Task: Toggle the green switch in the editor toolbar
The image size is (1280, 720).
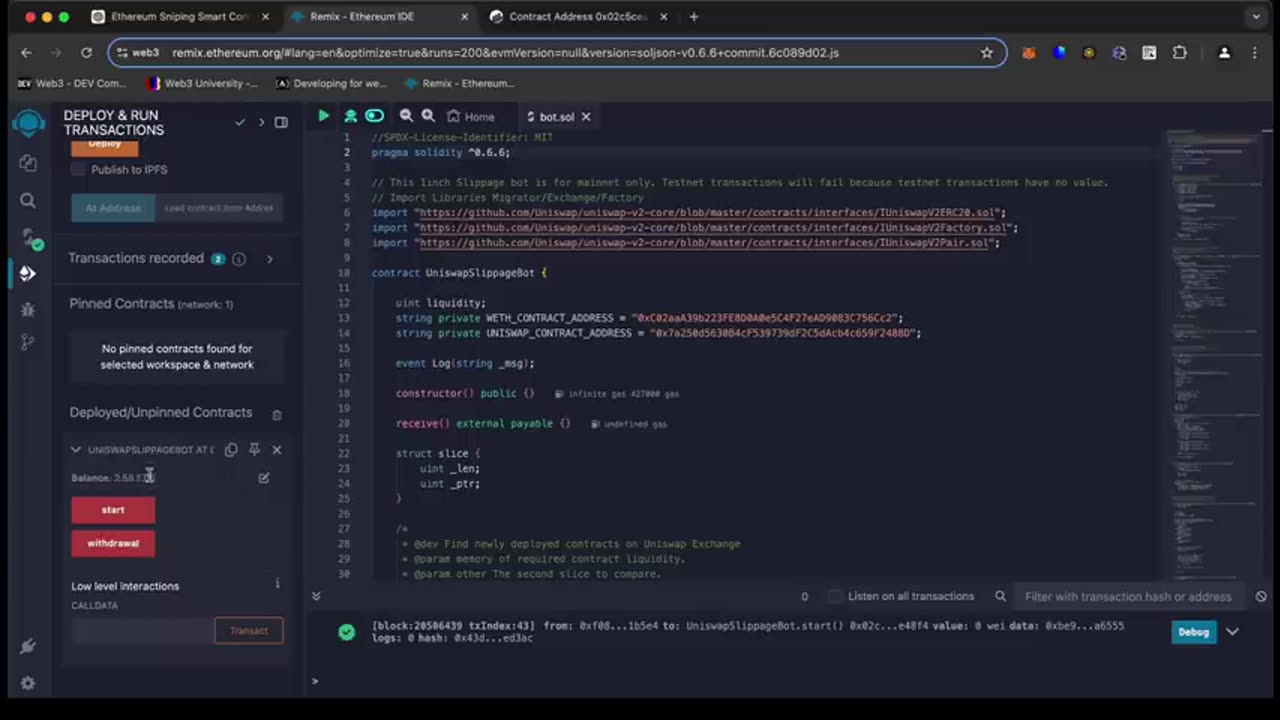Action: pos(374,116)
